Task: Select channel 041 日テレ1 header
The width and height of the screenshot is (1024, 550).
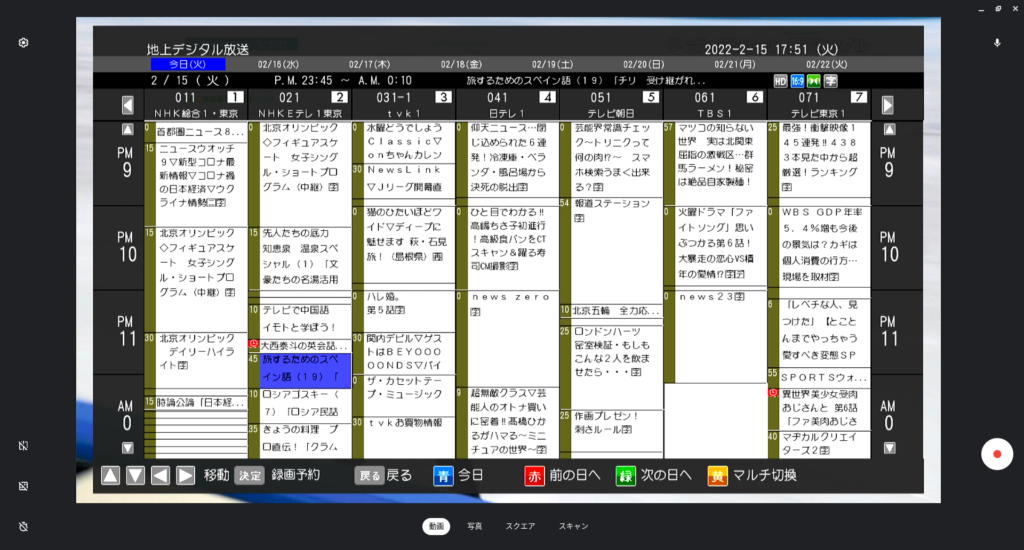Action: coord(507,105)
